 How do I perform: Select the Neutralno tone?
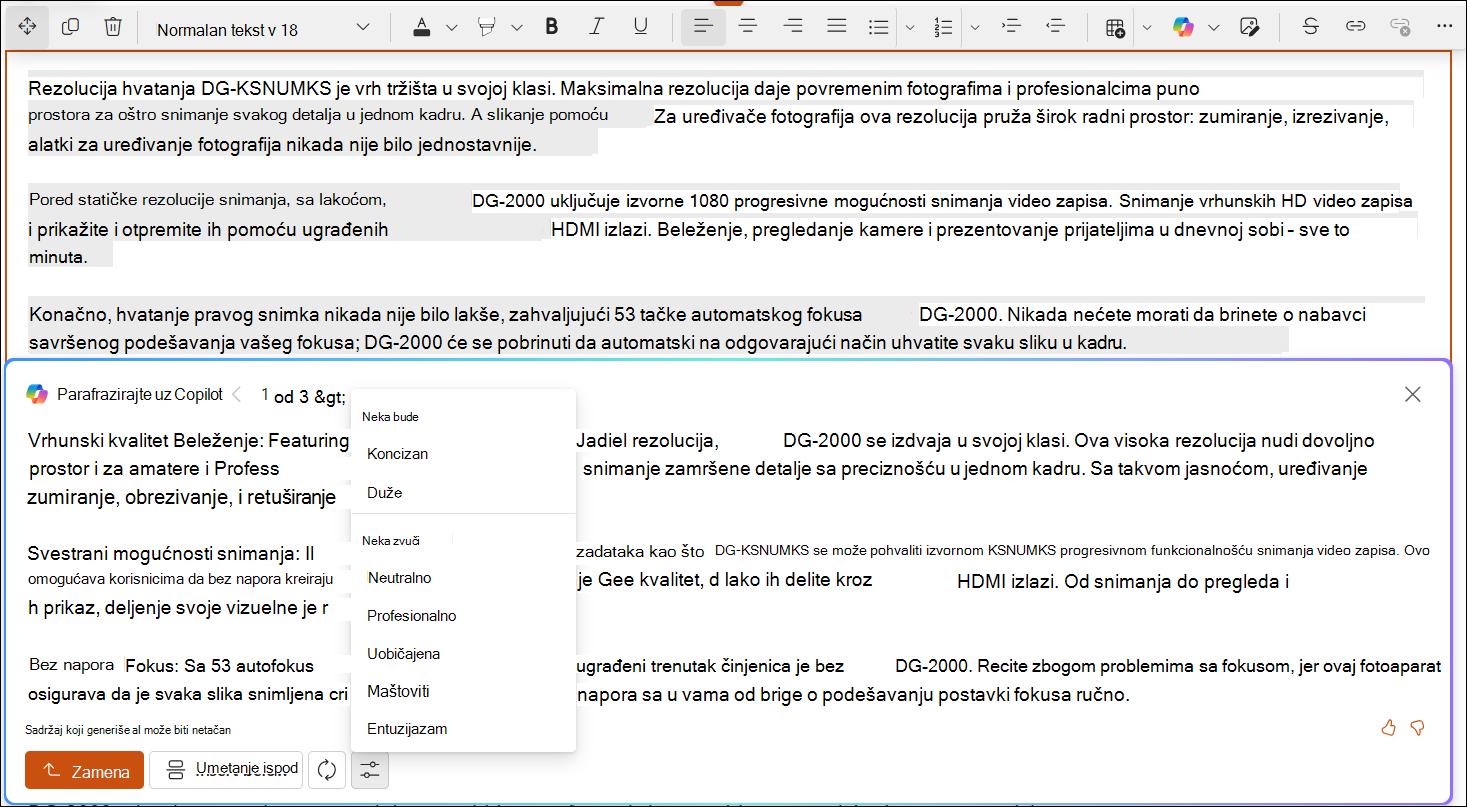coord(464,578)
